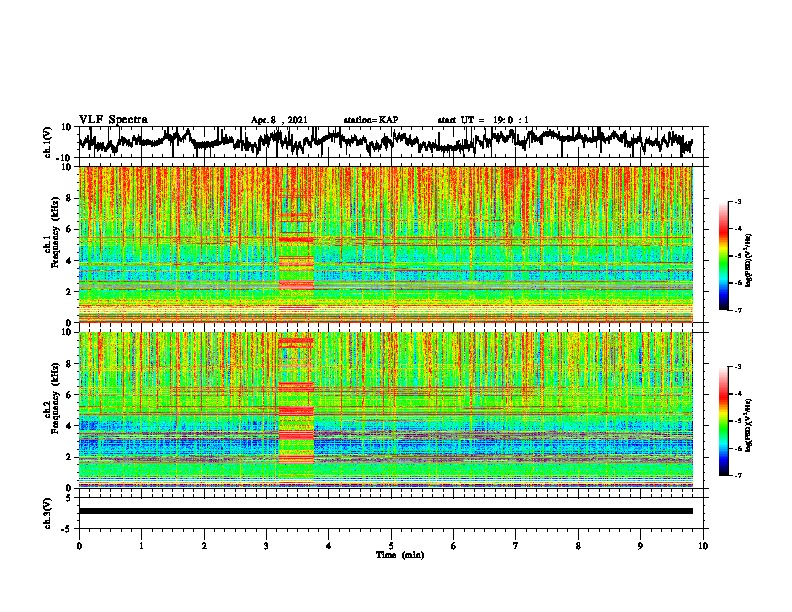Click the "2" tick on time axis
The width and height of the screenshot is (792, 612).
click(204, 546)
